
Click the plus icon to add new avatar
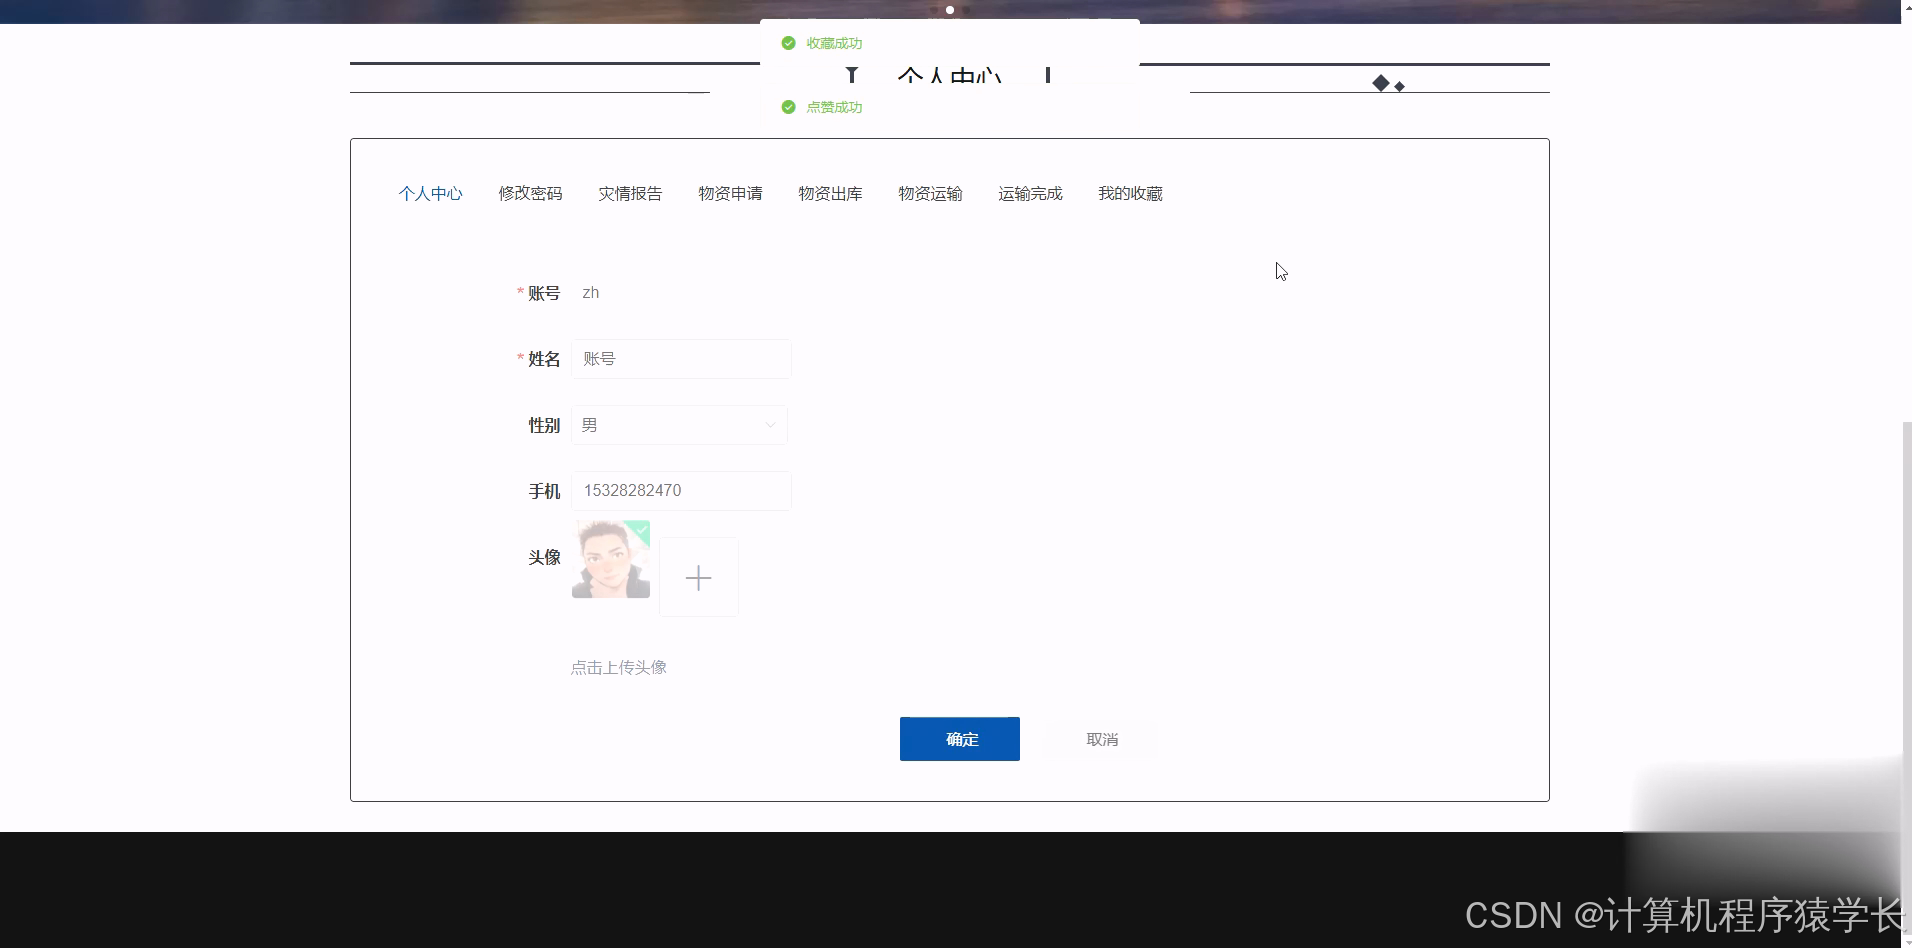698,577
